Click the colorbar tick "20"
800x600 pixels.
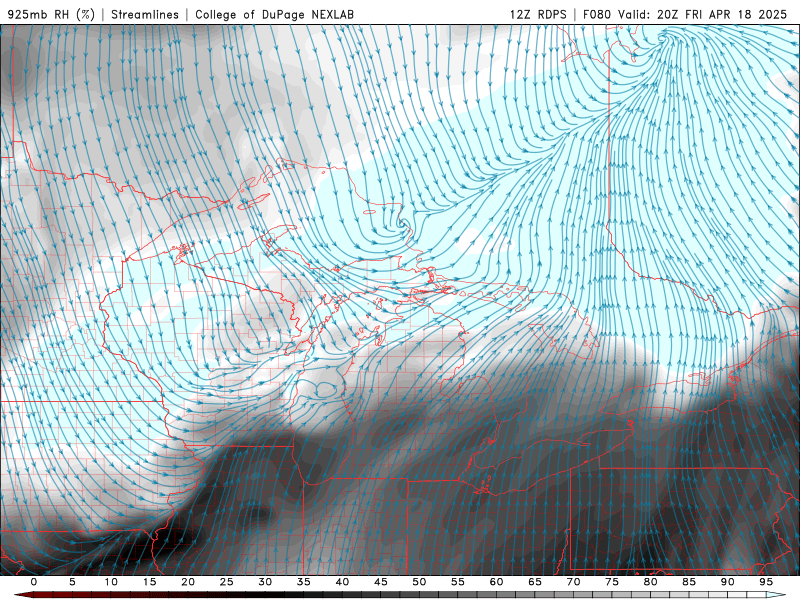[x=188, y=582]
